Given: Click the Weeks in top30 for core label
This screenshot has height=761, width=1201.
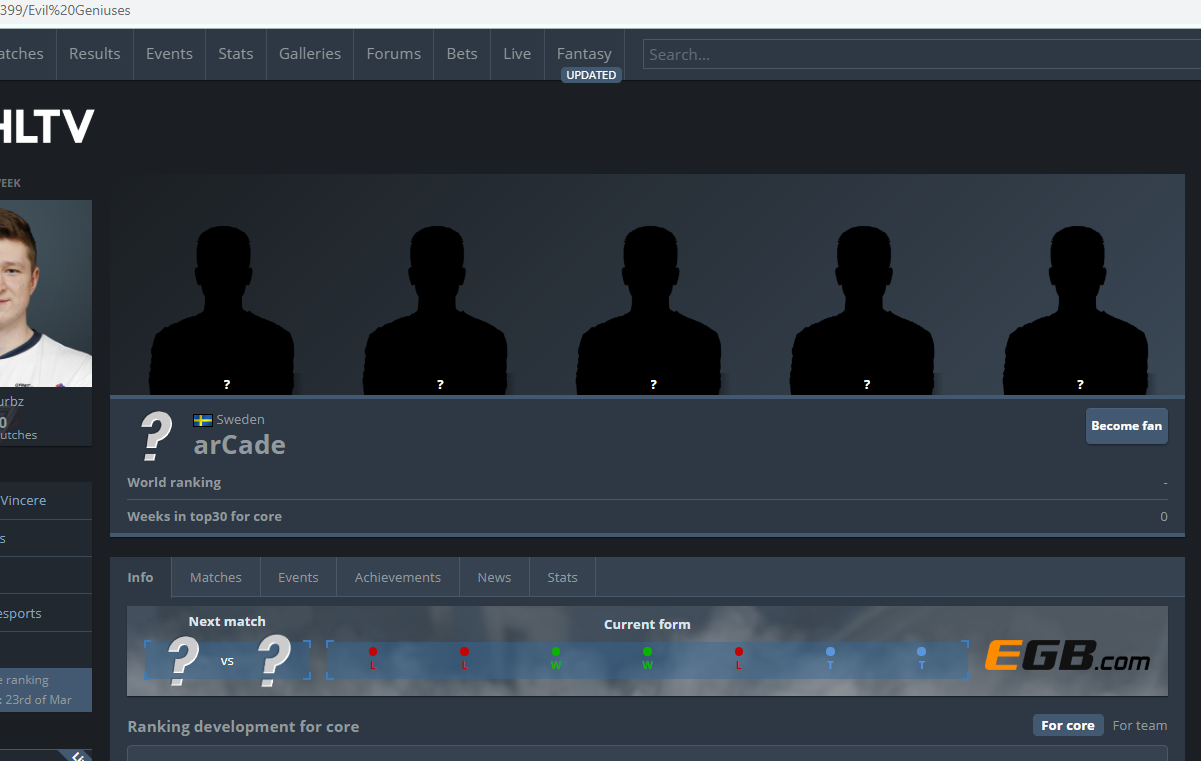Looking at the screenshot, I should click(x=204, y=516).
